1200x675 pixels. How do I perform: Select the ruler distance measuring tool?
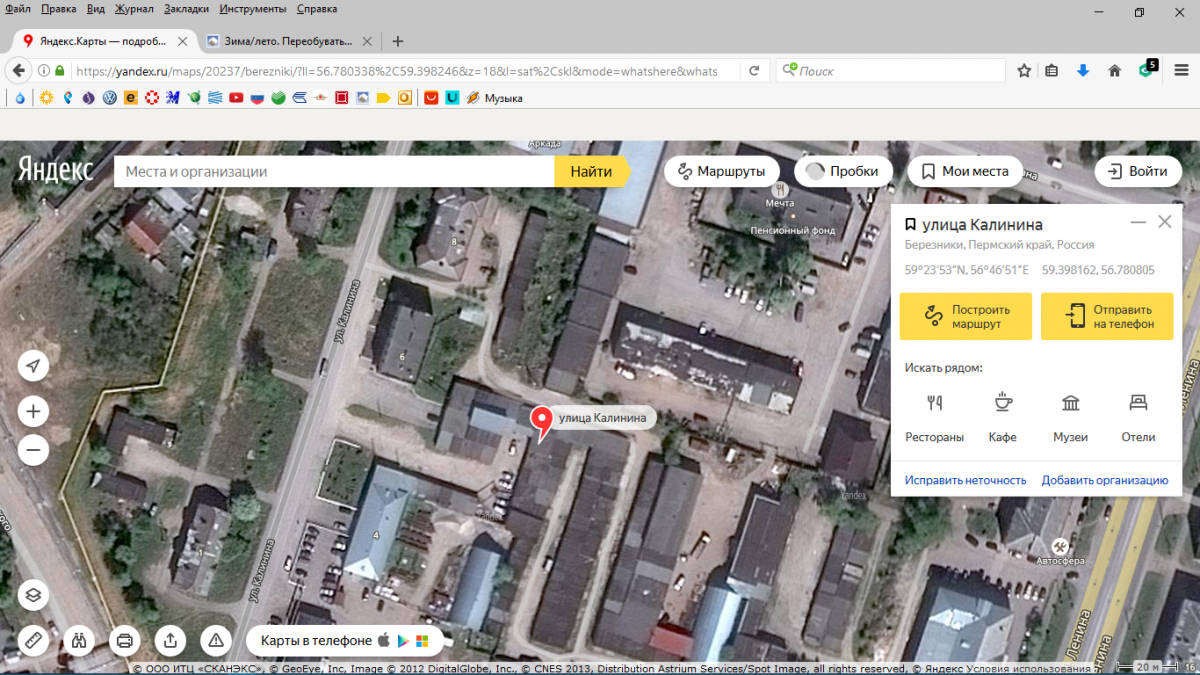pos(33,640)
